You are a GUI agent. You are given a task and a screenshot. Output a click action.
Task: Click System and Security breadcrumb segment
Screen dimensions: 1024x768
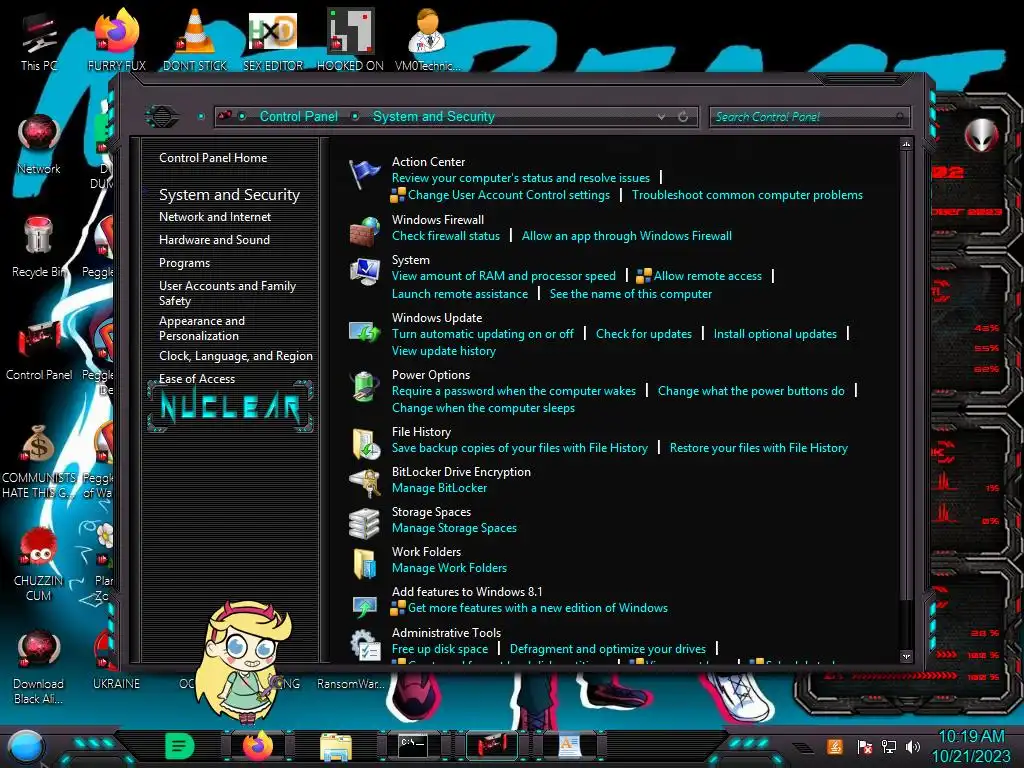(x=434, y=116)
